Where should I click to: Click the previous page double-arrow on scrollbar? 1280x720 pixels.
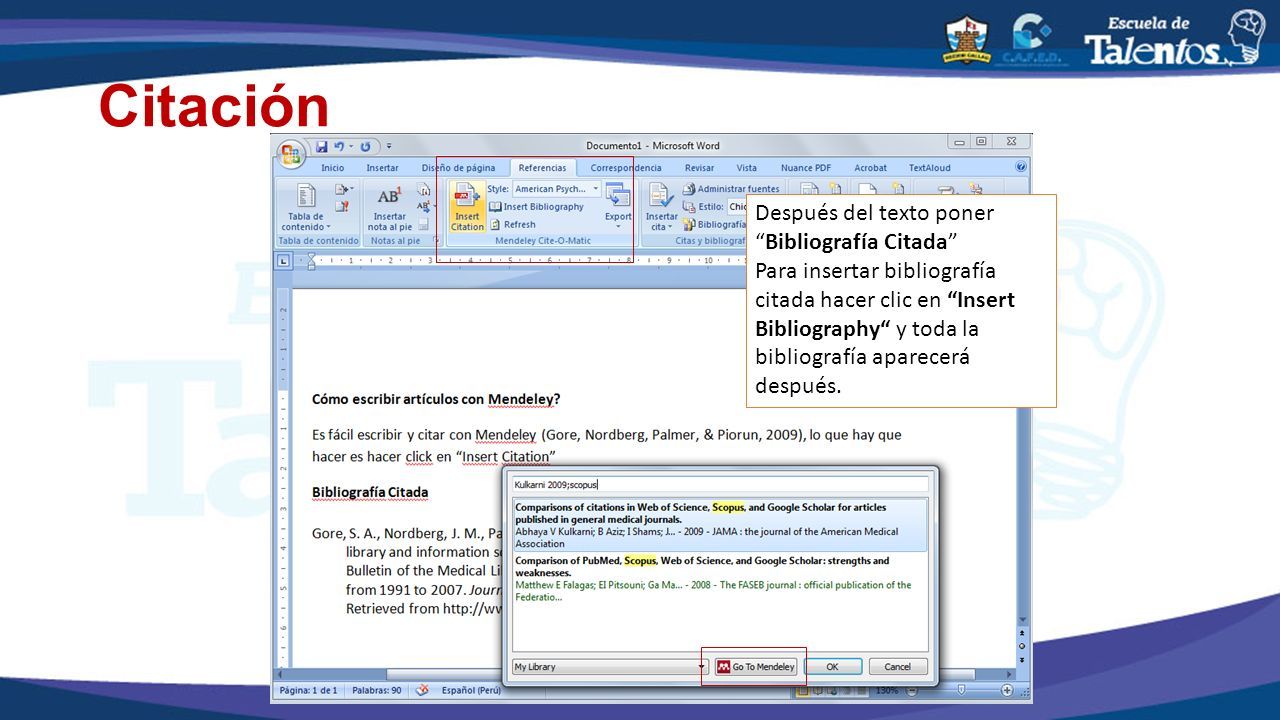coord(1022,633)
